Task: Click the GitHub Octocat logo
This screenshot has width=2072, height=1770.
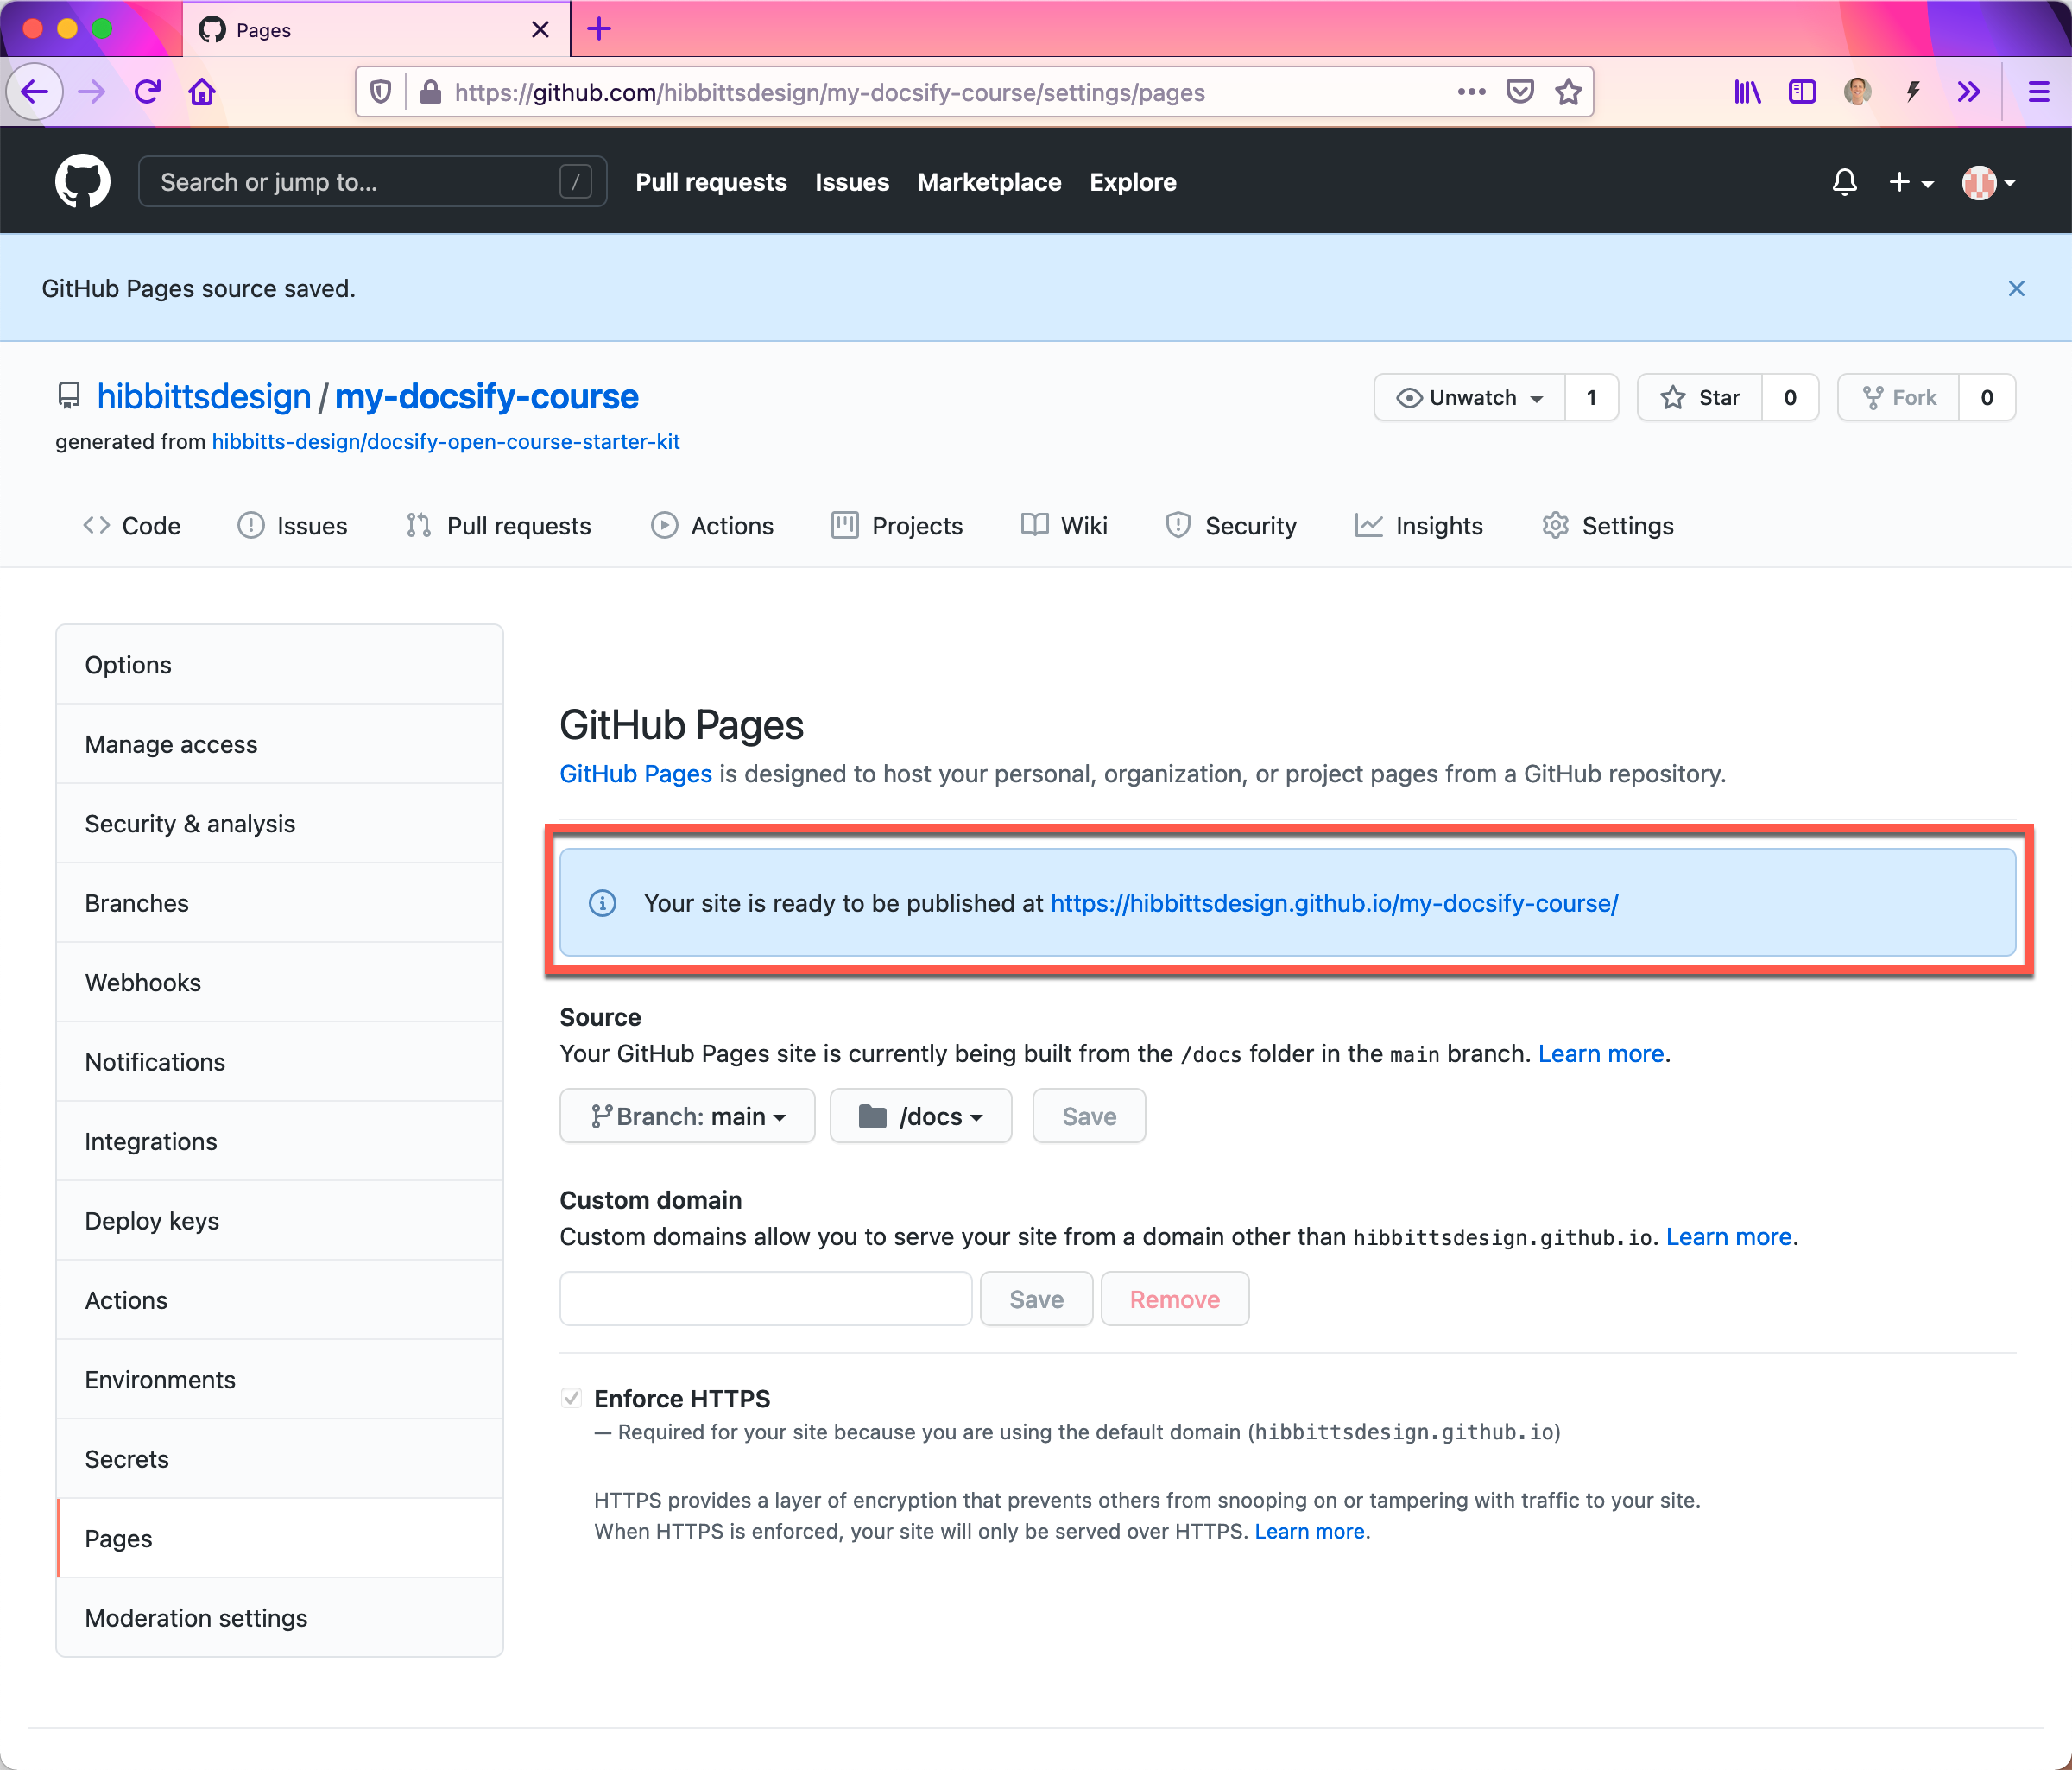Action: point(82,181)
